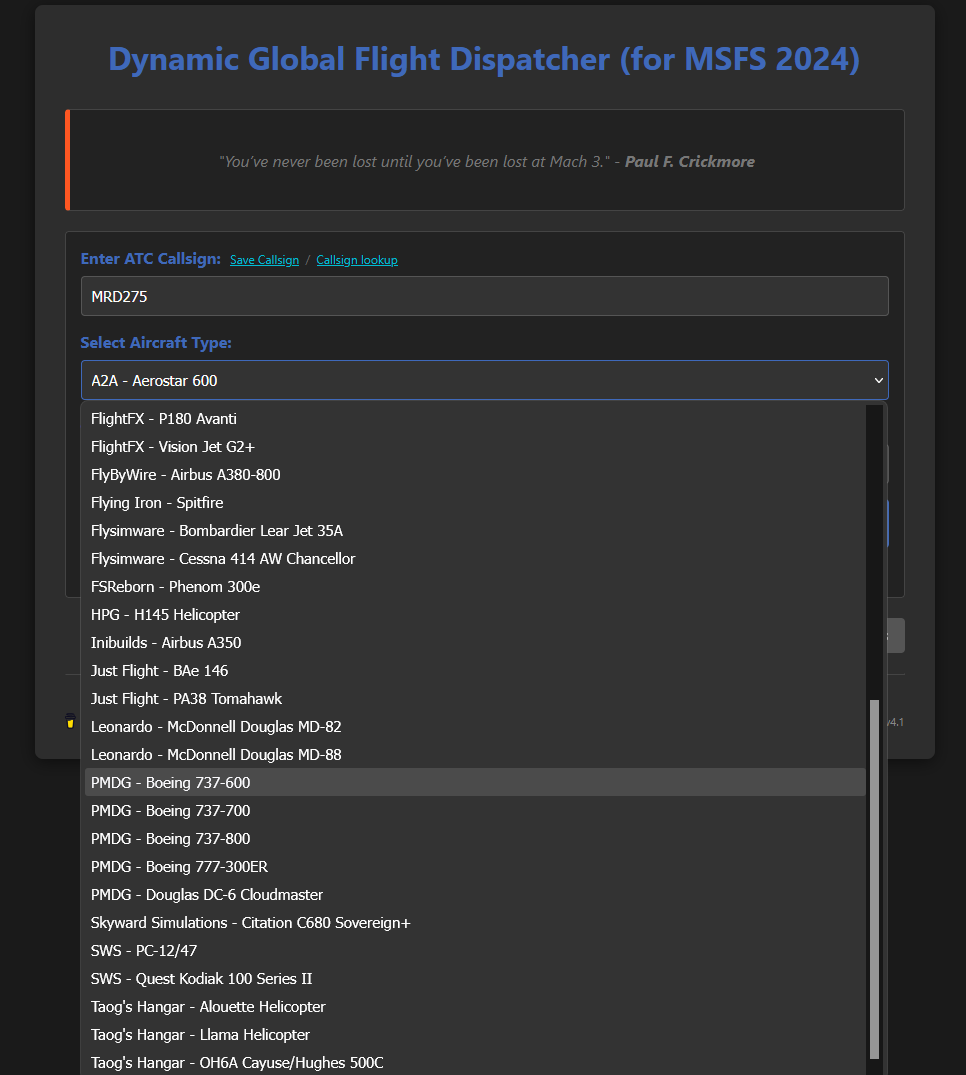Pick Leonardo - McDonnell Douglas MD-82
Screen dimensions: 966x1075
(475, 727)
